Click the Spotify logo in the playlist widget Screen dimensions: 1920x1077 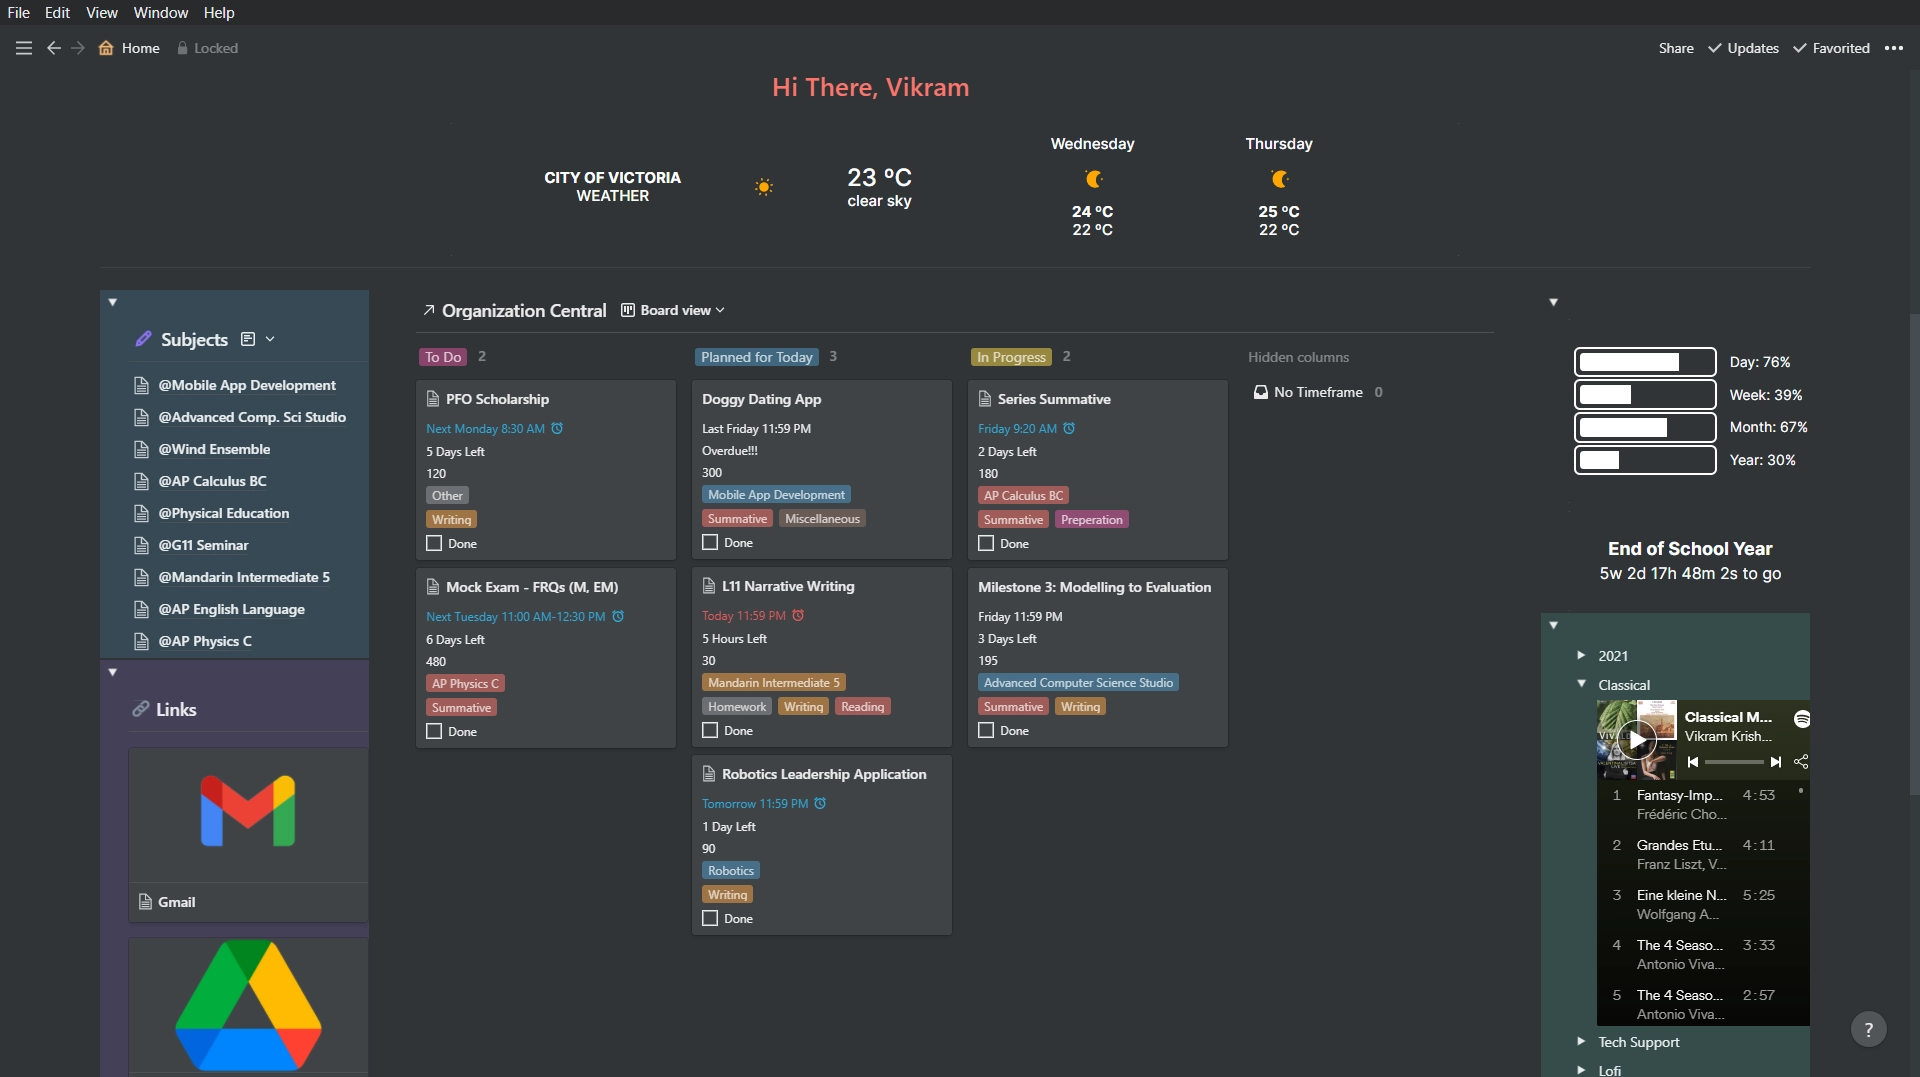1801,718
